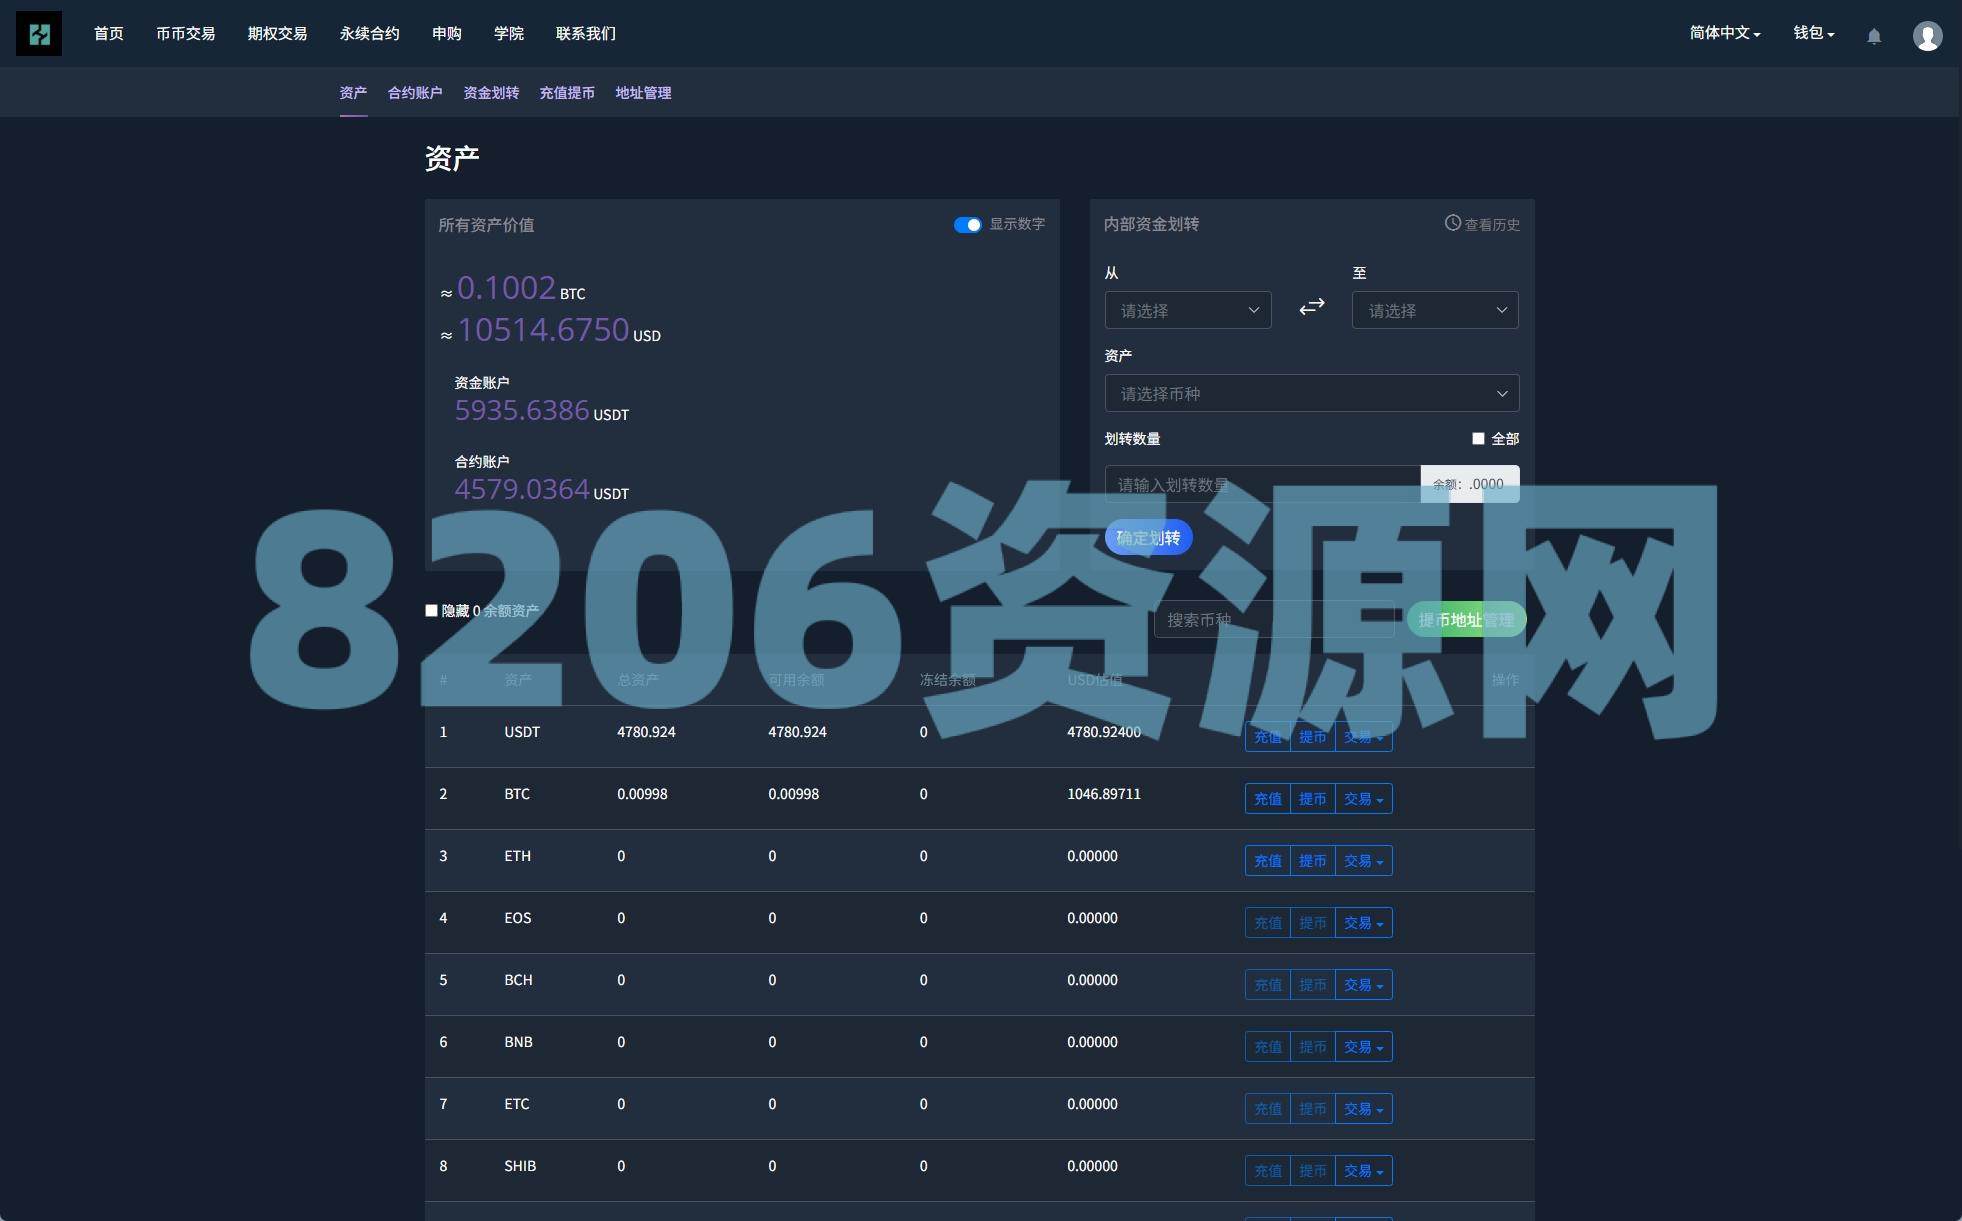Click the swap accounts arrows icon

(x=1311, y=307)
